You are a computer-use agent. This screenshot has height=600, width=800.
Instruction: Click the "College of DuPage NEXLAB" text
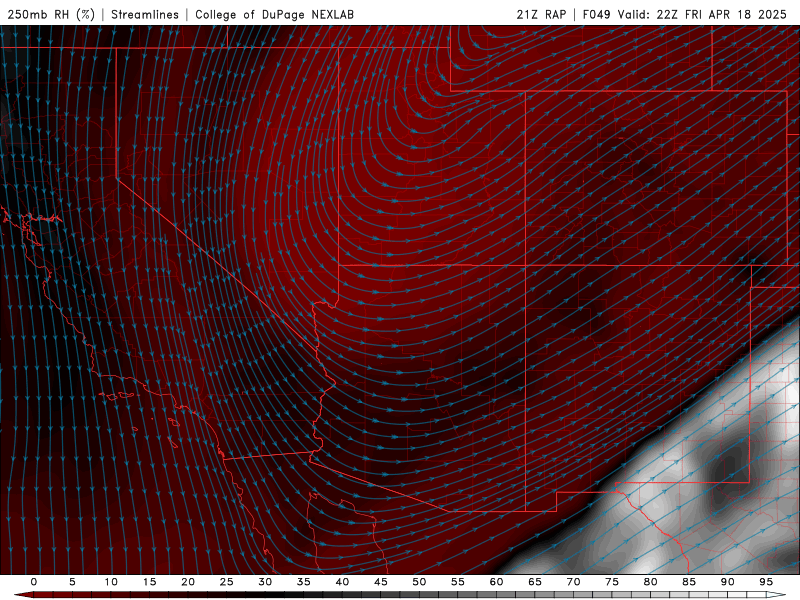(x=274, y=14)
